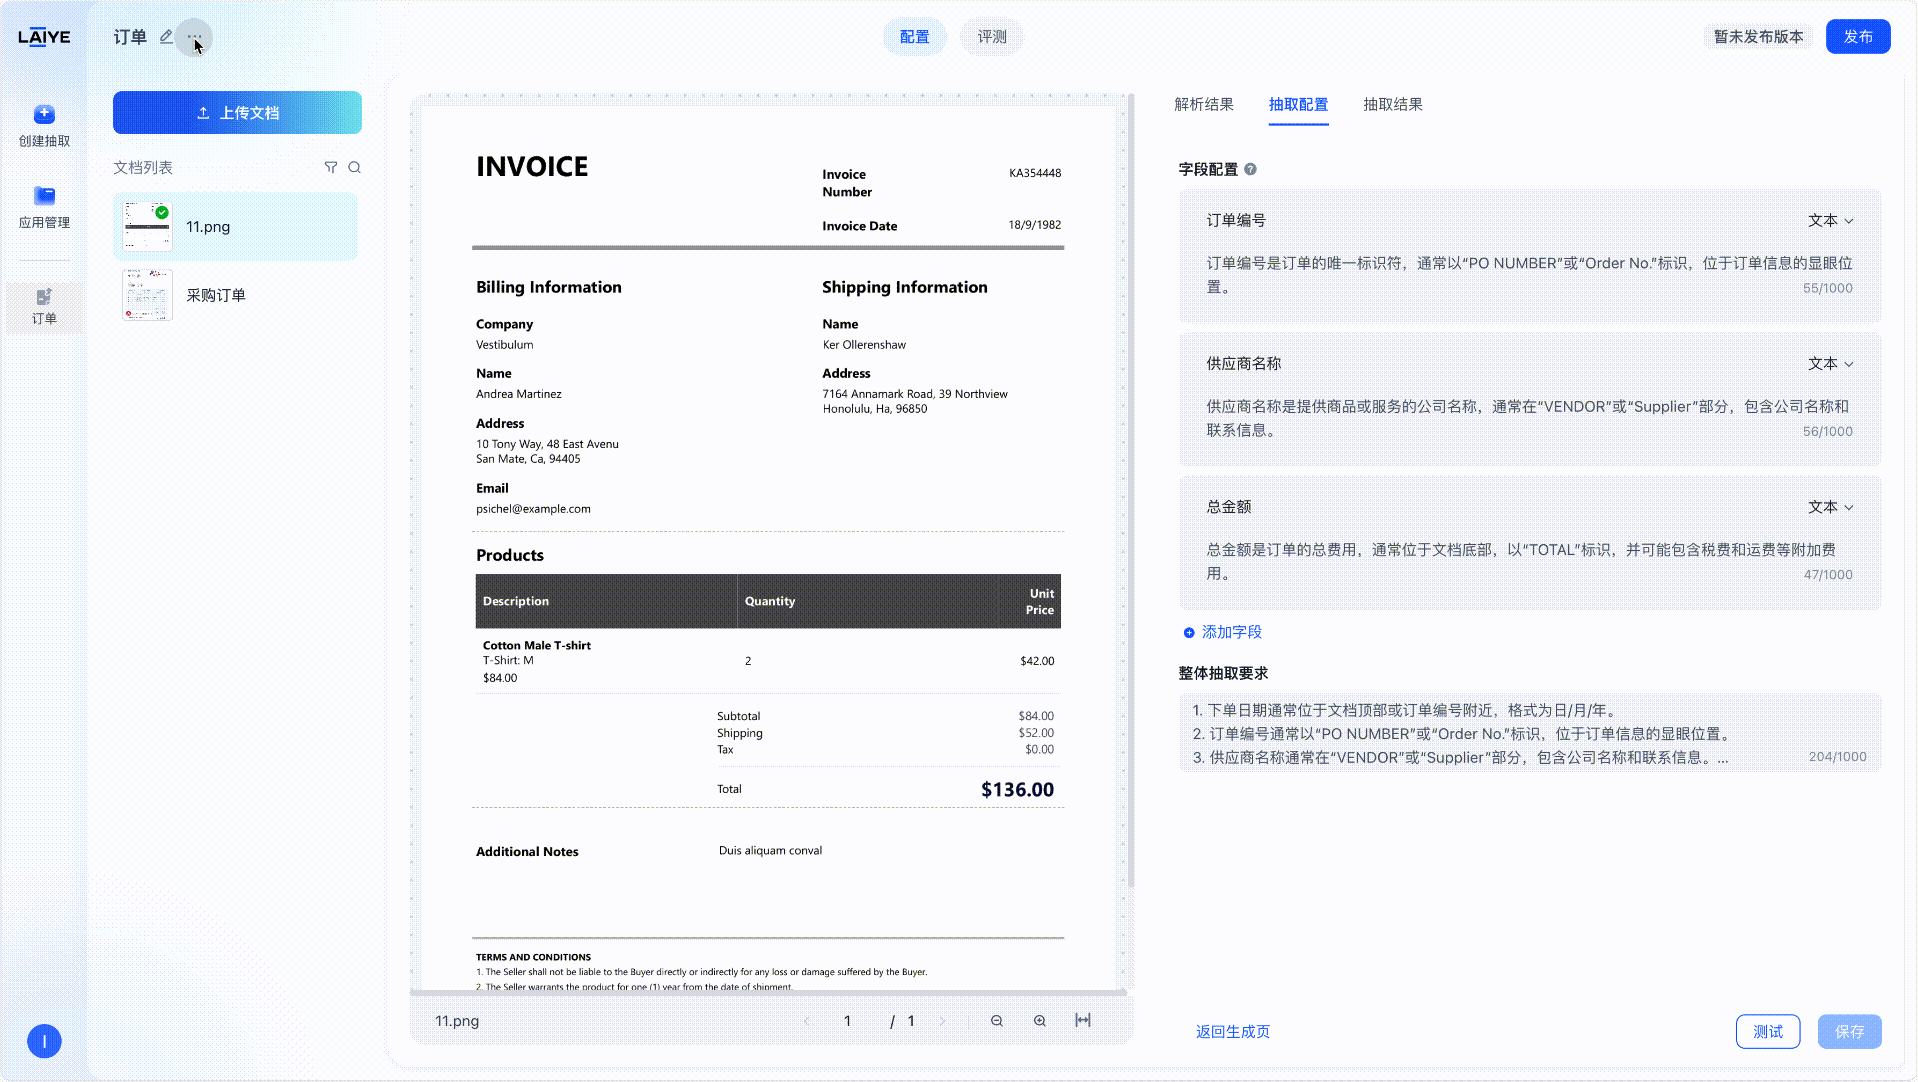Click the 测试 button

pos(1767,1031)
